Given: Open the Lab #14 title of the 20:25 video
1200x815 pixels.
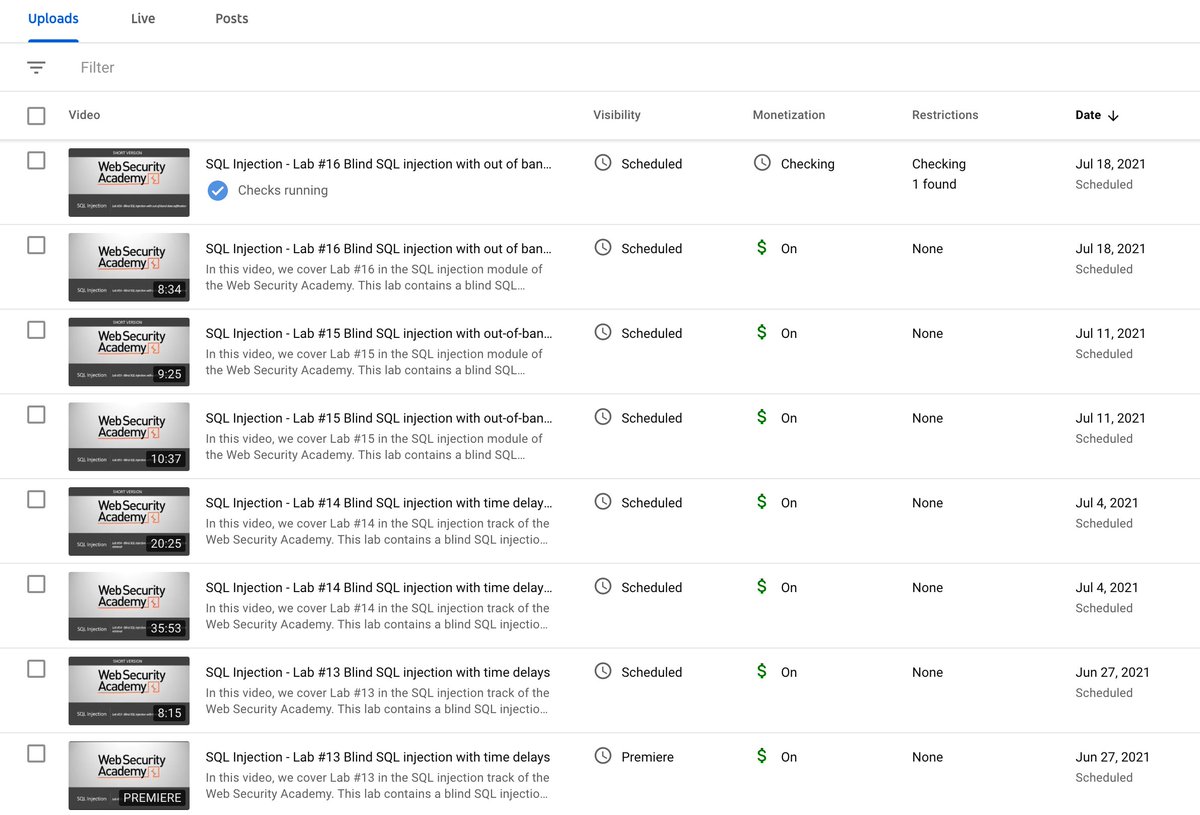Looking at the screenshot, I should tap(378, 503).
